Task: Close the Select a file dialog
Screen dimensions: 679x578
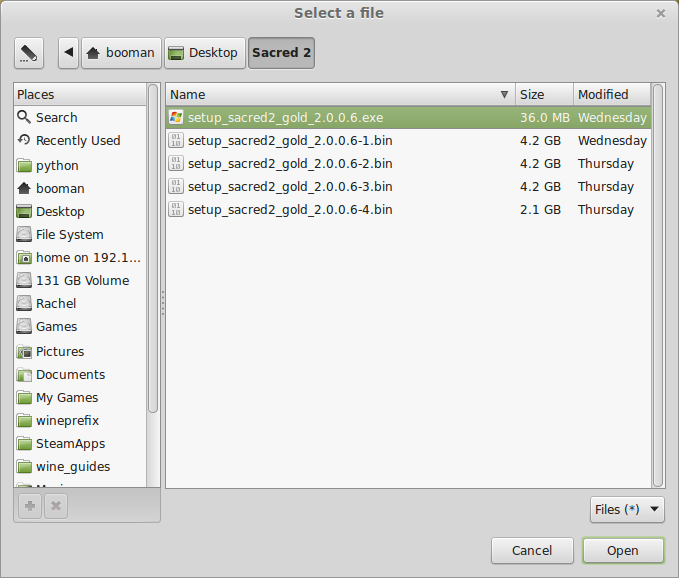Action: coord(660,14)
